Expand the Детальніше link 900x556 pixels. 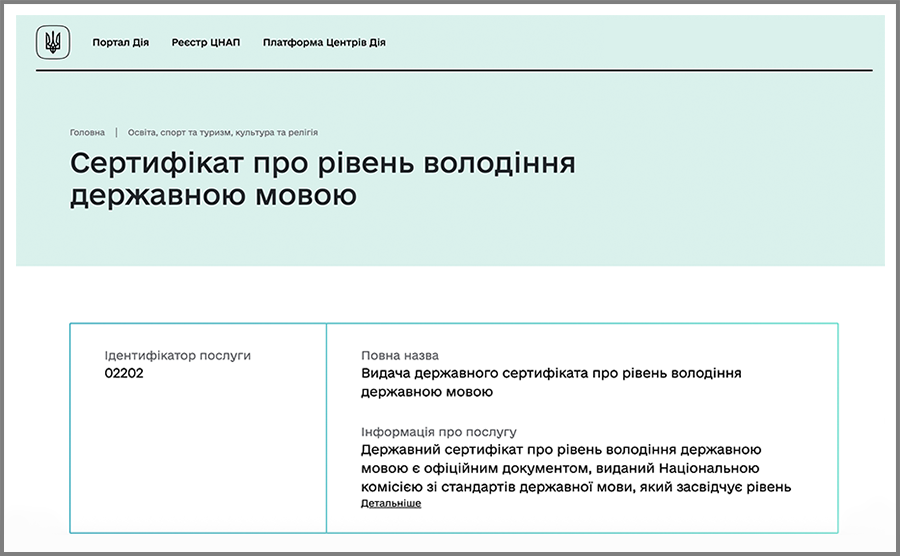[x=391, y=503]
